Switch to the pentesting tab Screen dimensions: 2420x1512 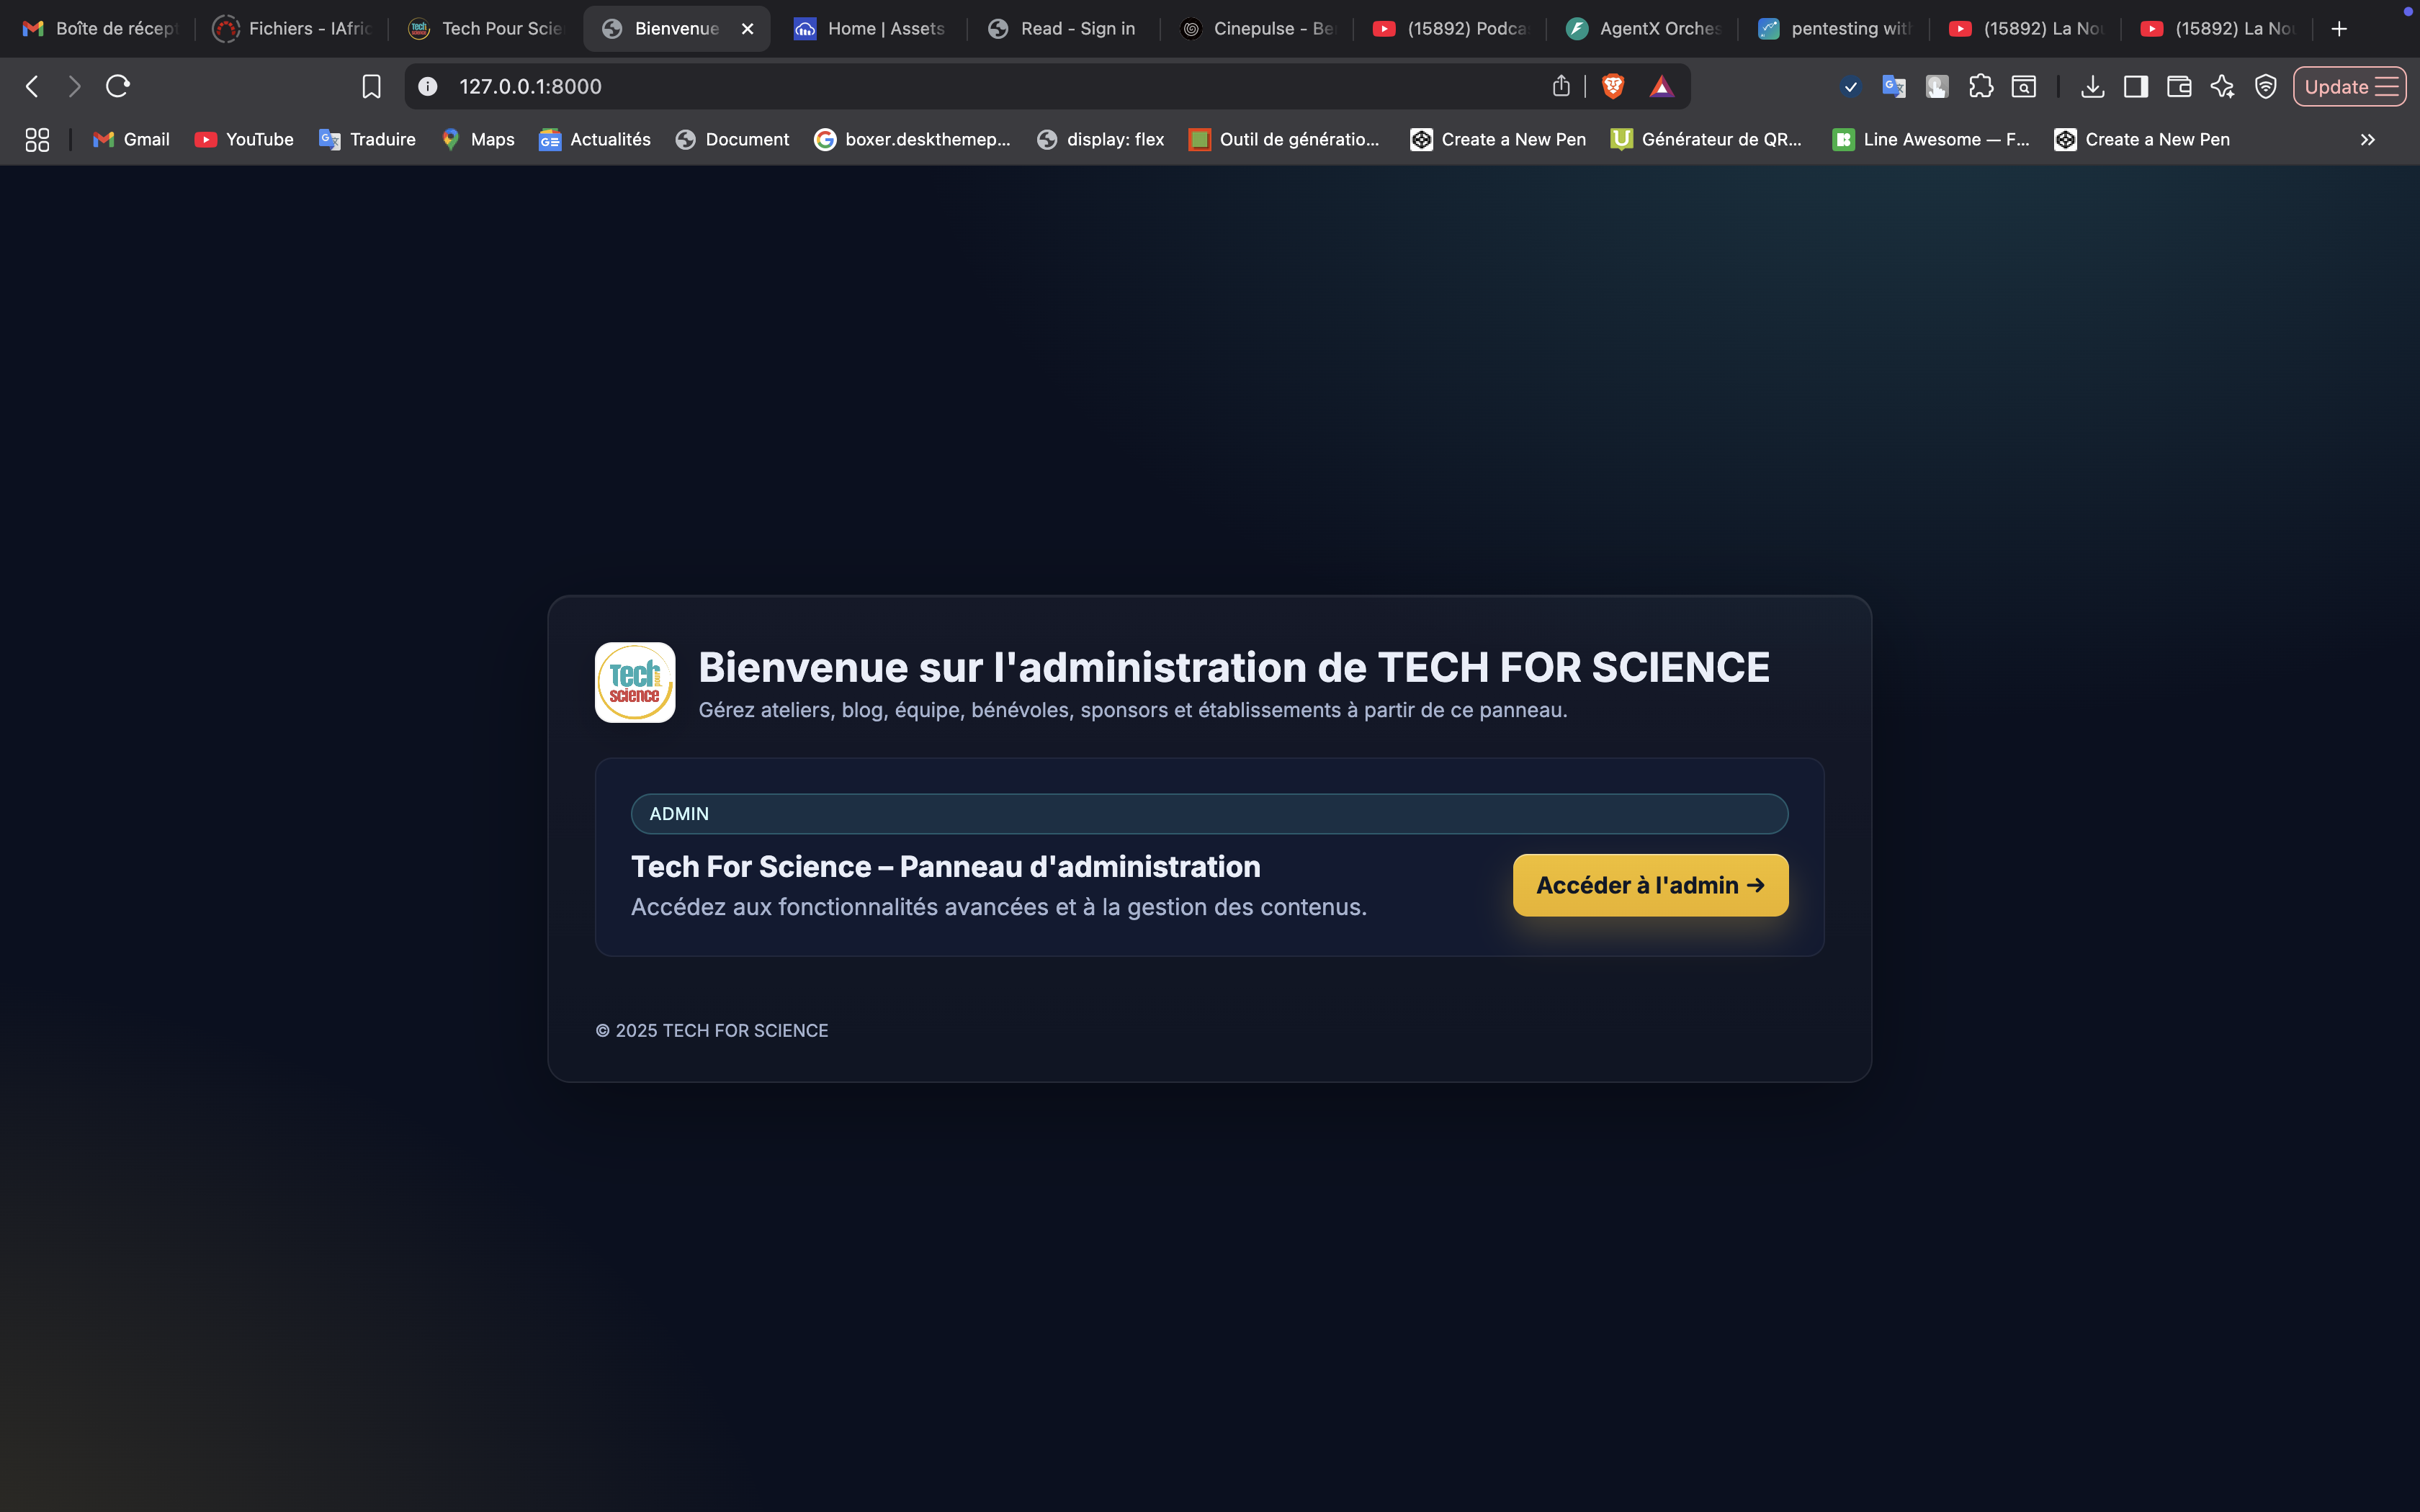click(1835, 29)
